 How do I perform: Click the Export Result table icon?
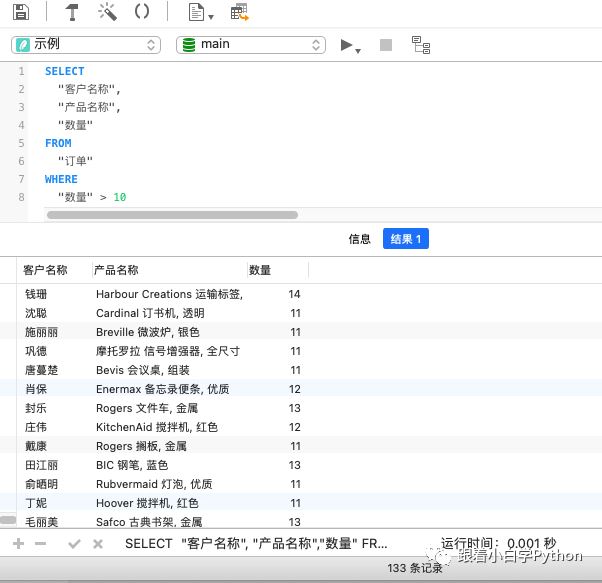[x=239, y=13]
